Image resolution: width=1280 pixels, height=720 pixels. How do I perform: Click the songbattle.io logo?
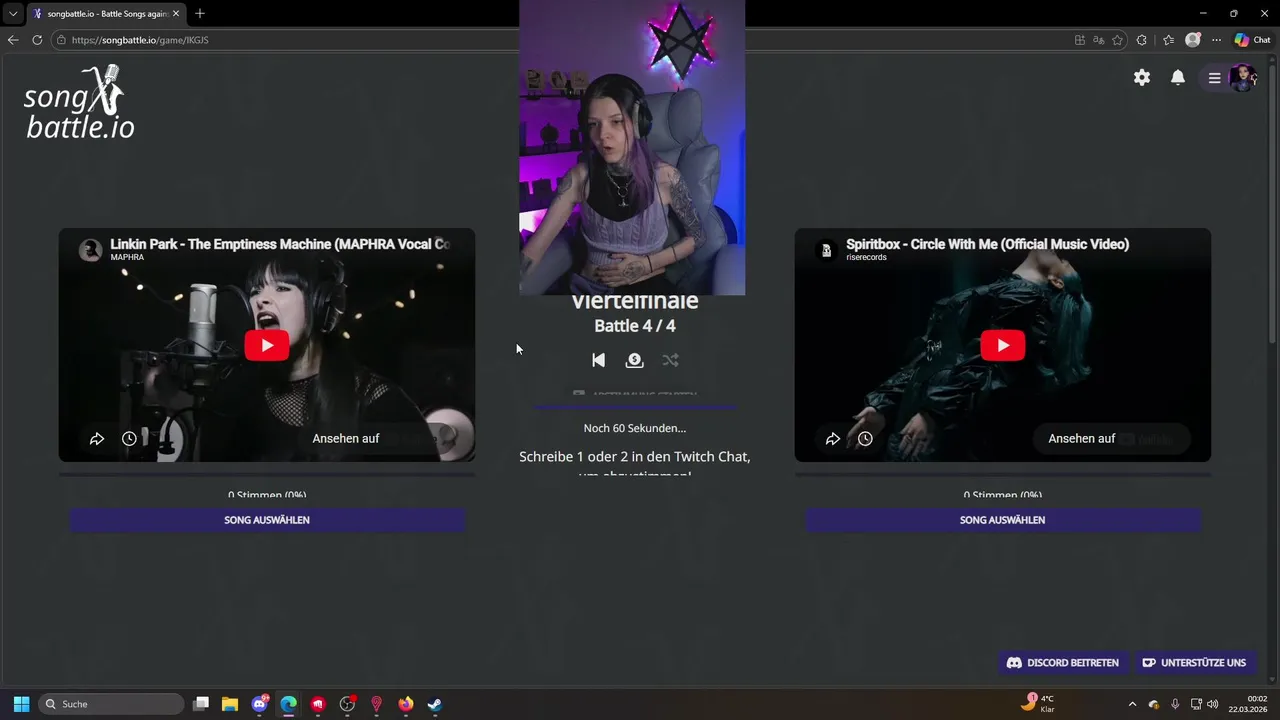coord(79,102)
